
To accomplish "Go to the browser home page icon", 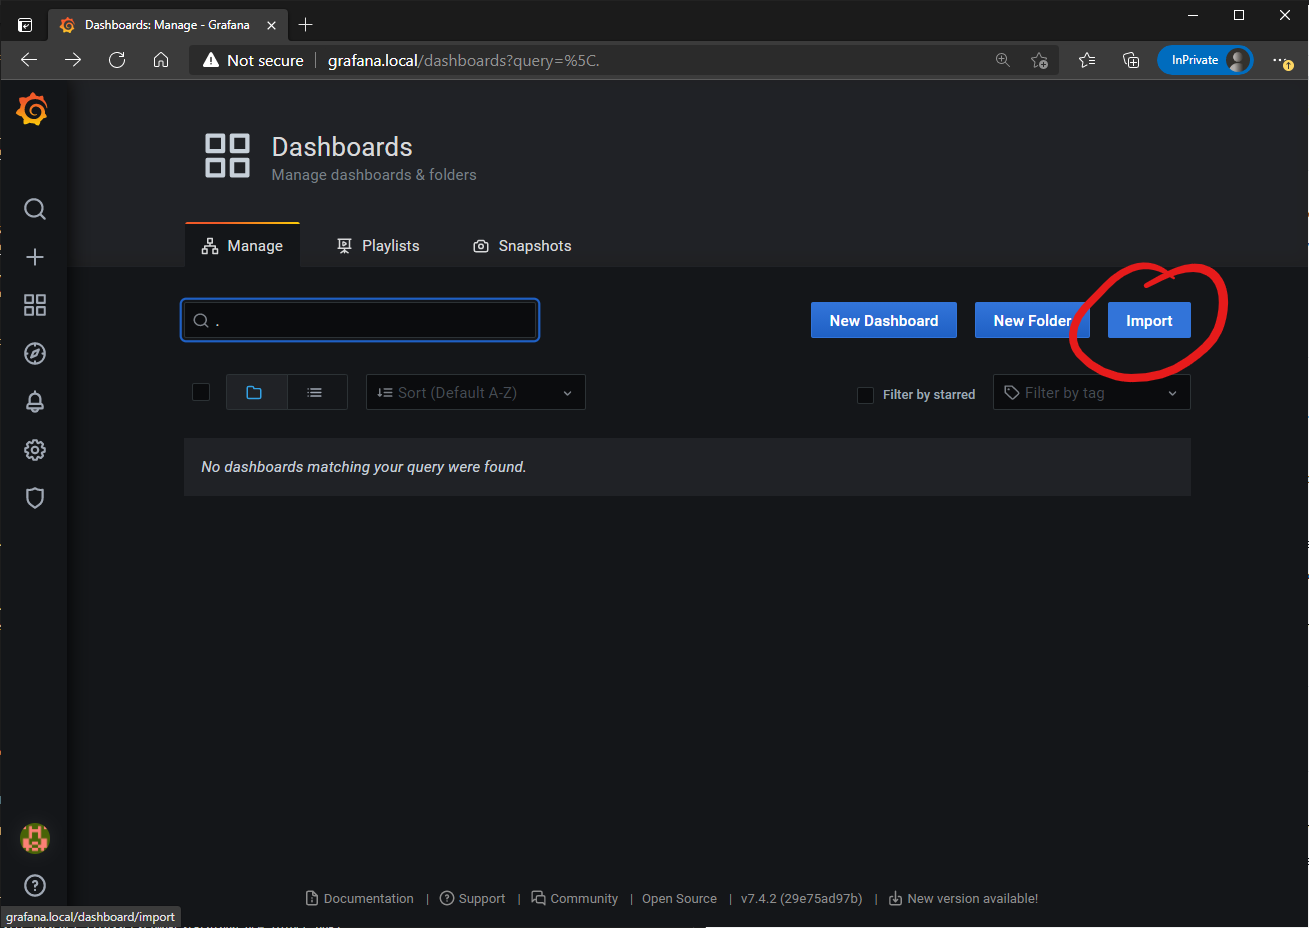I will (x=161, y=60).
